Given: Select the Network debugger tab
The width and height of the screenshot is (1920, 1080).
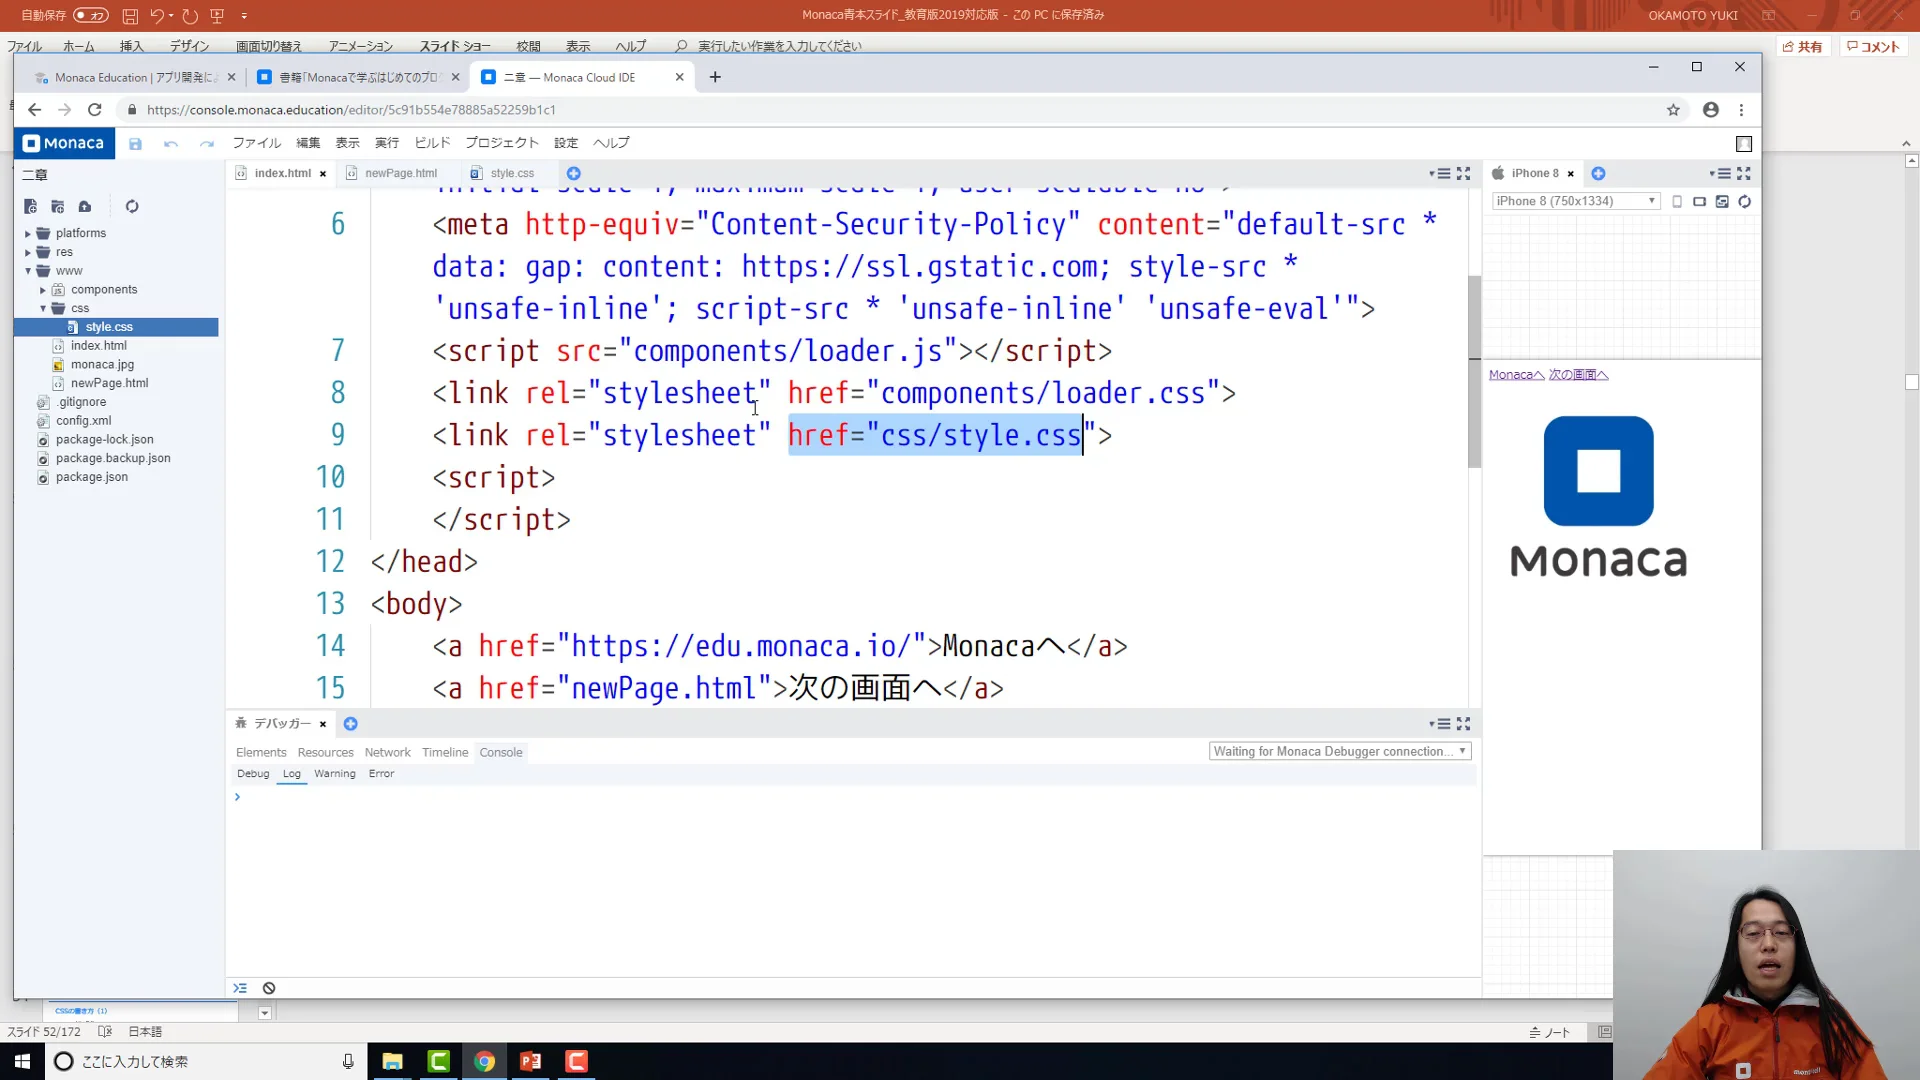Looking at the screenshot, I should coord(387,753).
